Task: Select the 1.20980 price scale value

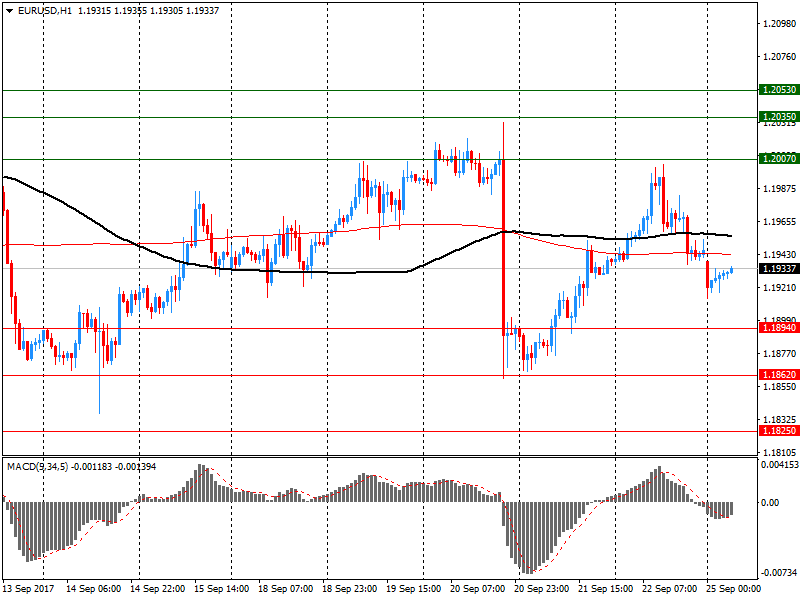Action: pos(779,23)
